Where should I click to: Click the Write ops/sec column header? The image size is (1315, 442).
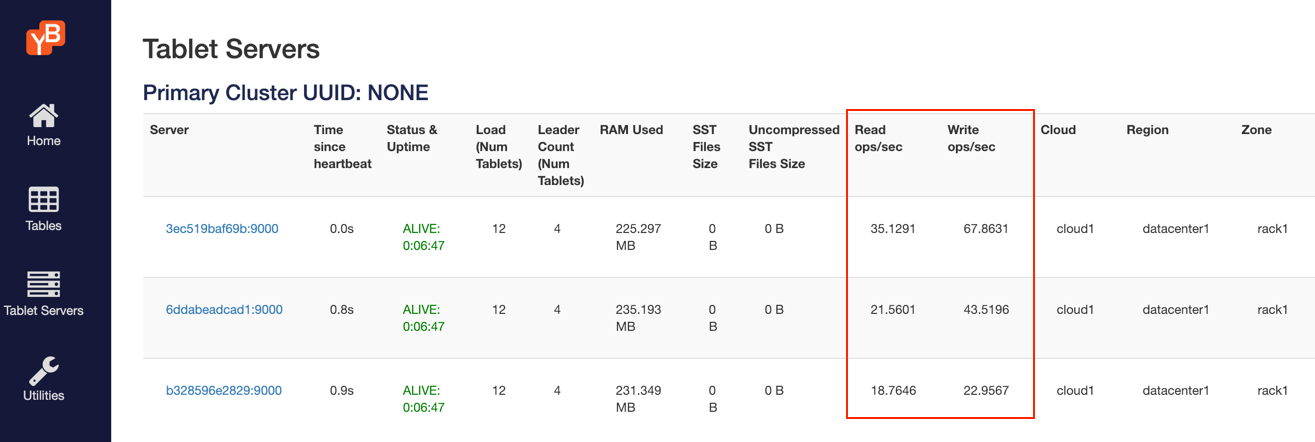[x=971, y=138]
